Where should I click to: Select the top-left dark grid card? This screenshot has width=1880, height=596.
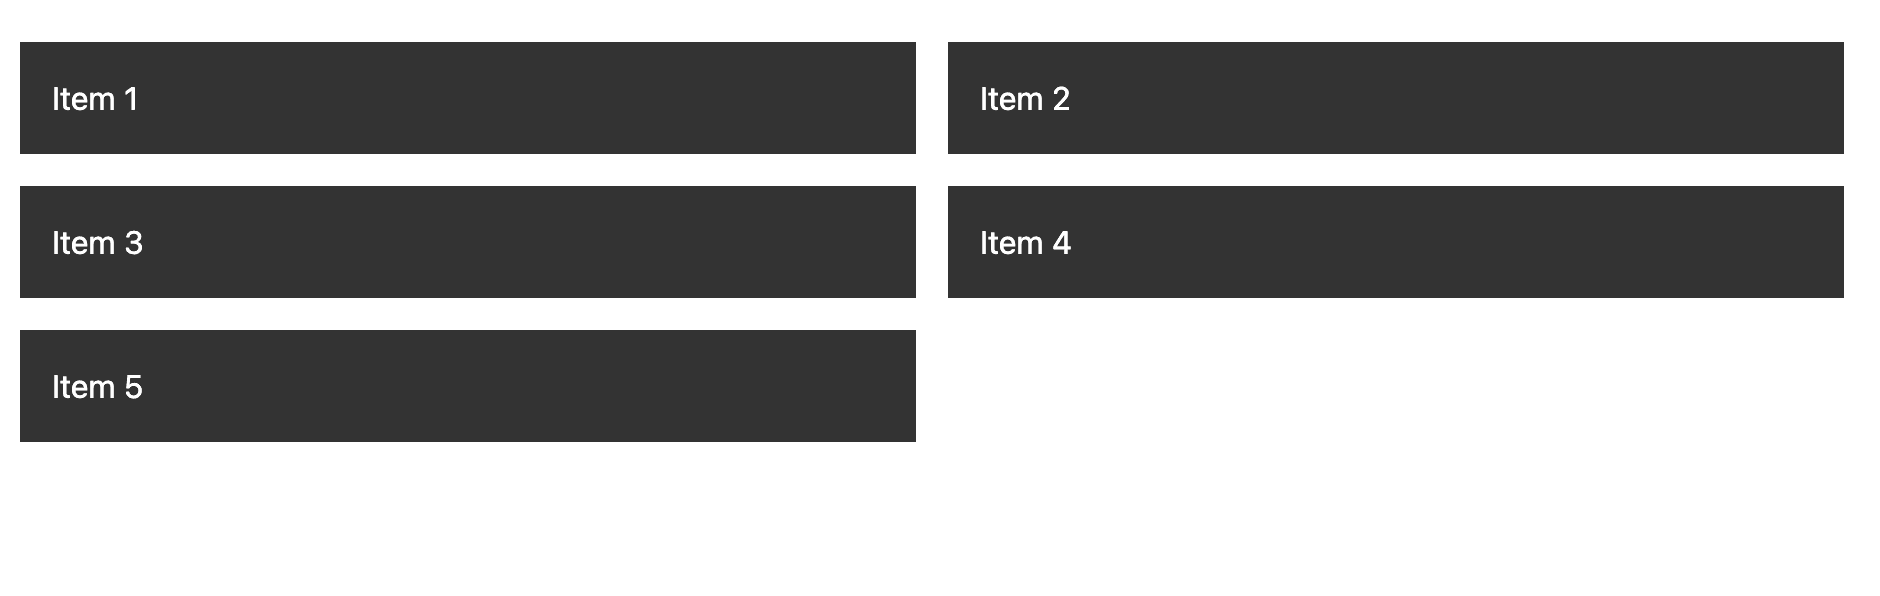[x=468, y=98]
